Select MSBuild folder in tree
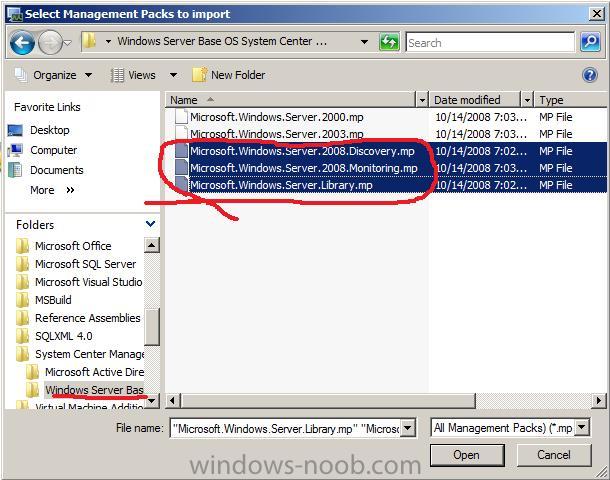The width and height of the screenshot is (610, 480). tap(53, 300)
